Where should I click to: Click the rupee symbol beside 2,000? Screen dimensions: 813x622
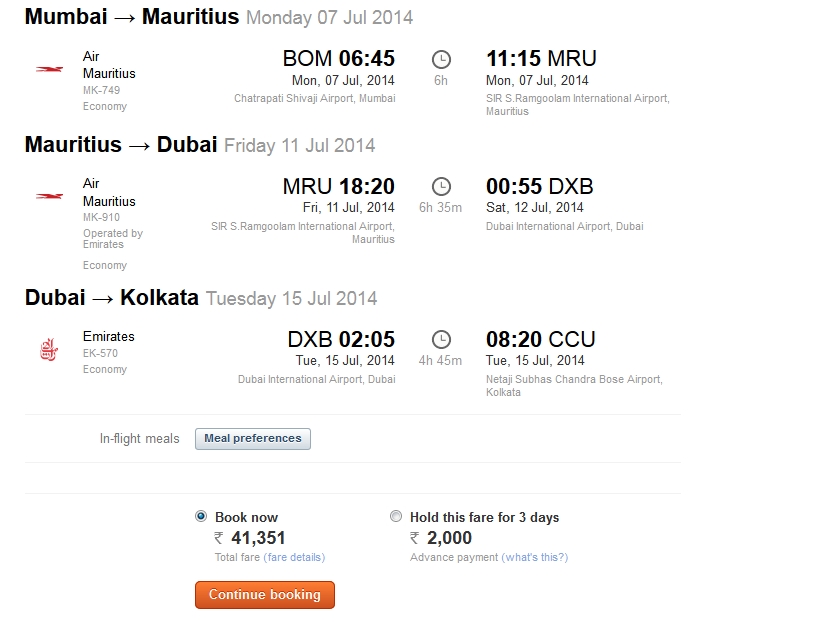pos(415,539)
